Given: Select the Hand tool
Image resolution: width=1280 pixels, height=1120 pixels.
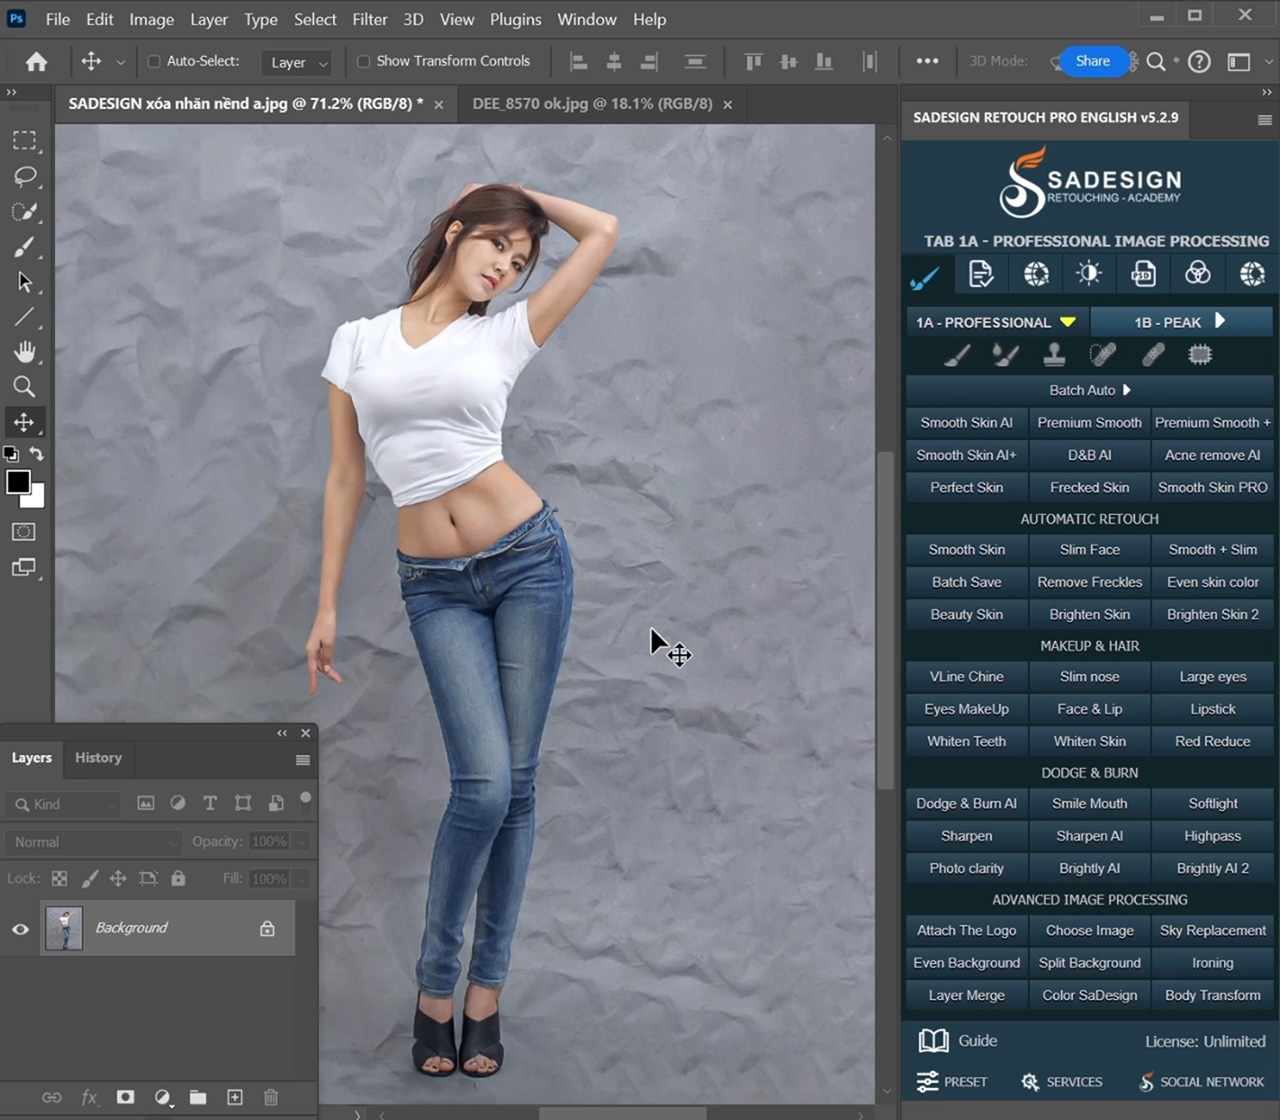Looking at the screenshot, I should [x=24, y=352].
